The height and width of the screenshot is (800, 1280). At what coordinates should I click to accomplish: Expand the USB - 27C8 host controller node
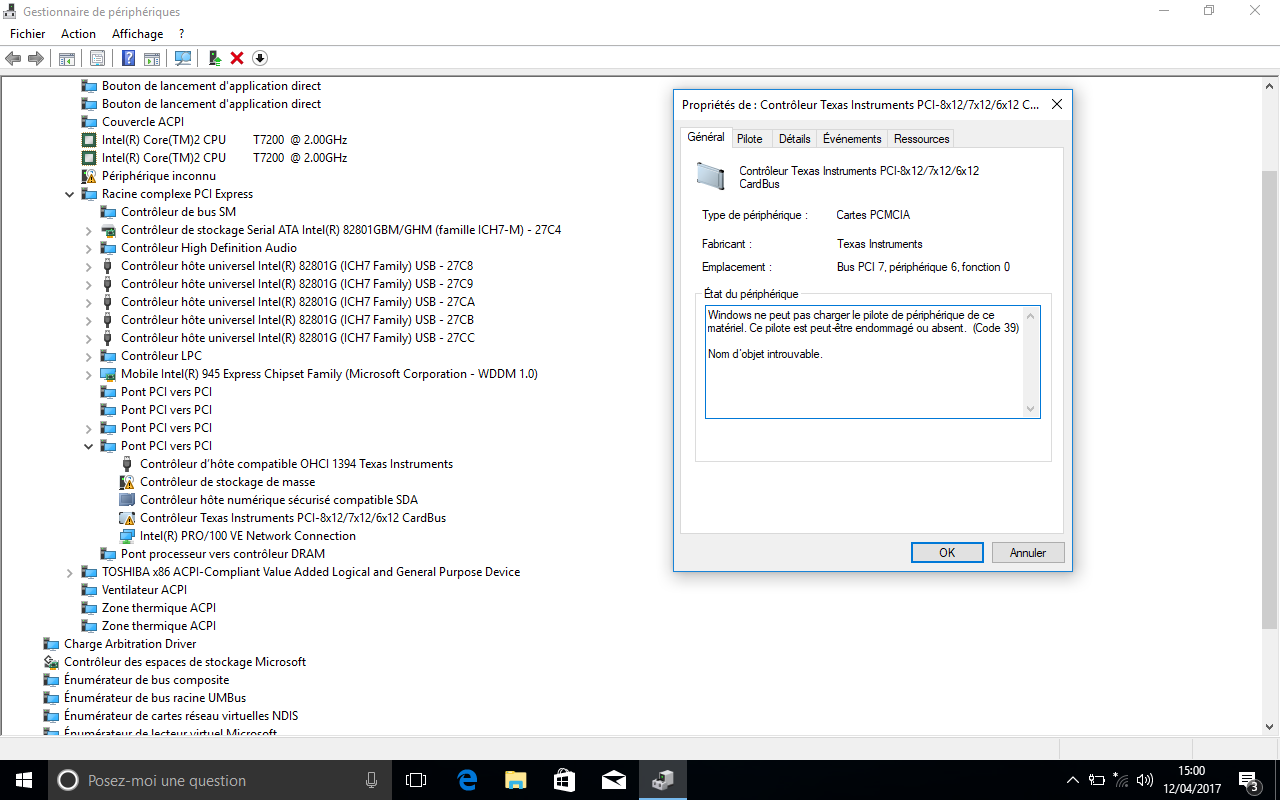pos(89,266)
